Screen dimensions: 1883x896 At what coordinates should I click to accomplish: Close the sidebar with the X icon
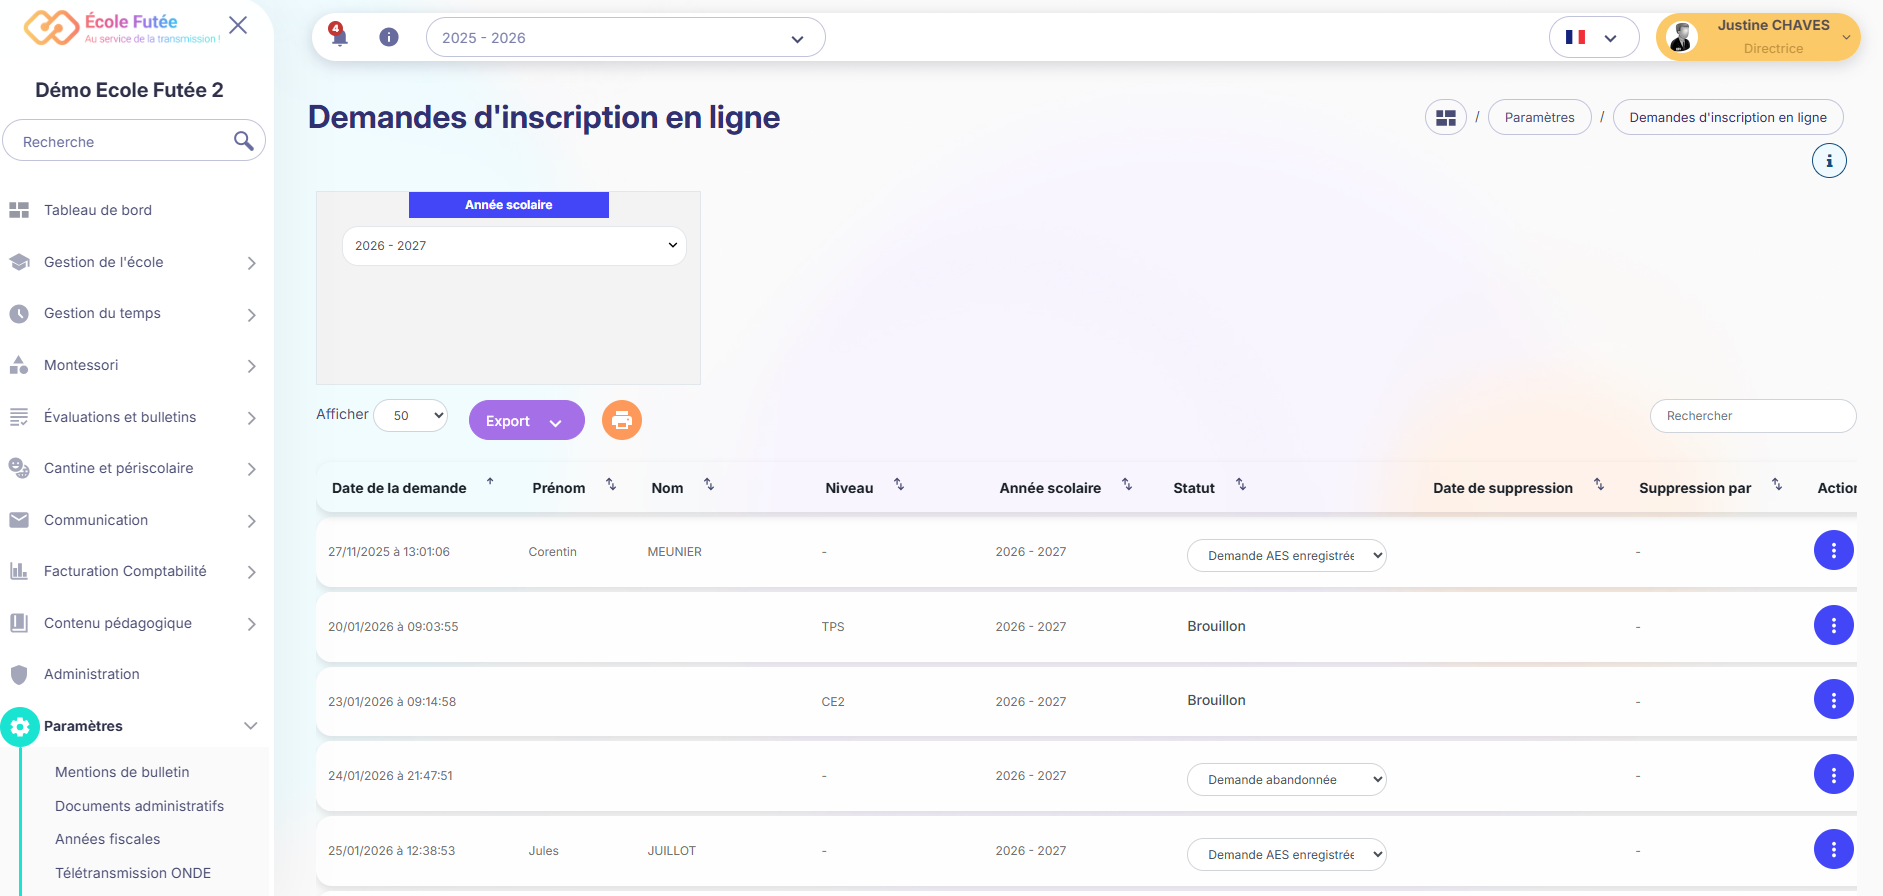[238, 25]
